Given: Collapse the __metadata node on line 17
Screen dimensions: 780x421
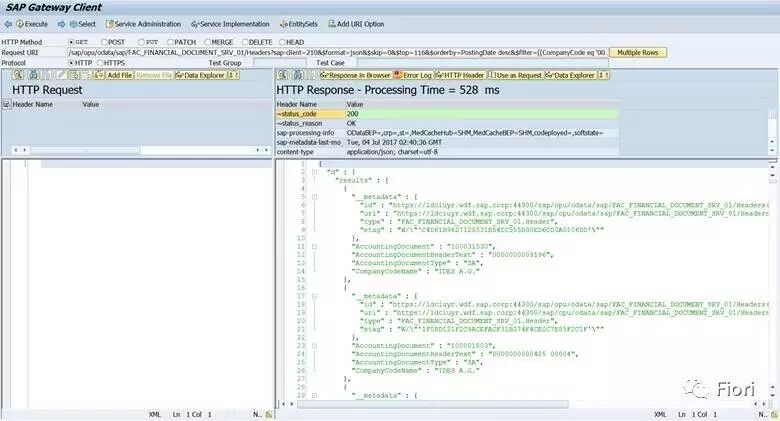Looking at the screenshot, I should (314, 297).
